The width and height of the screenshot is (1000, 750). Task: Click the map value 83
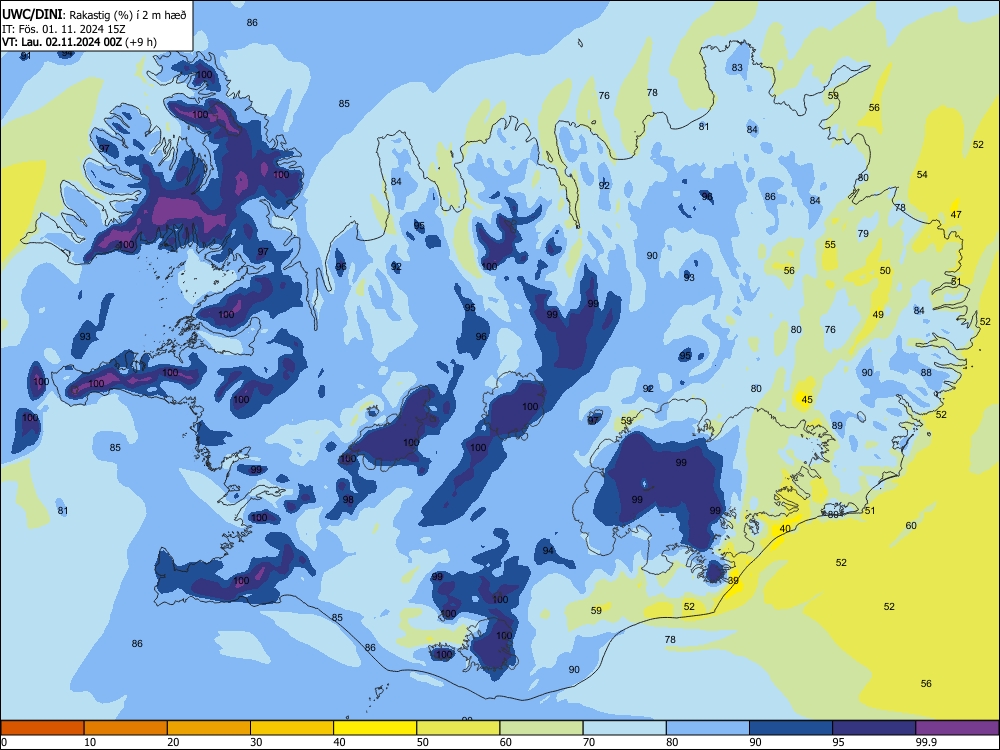pyautogui.click(x=737, y=68)
